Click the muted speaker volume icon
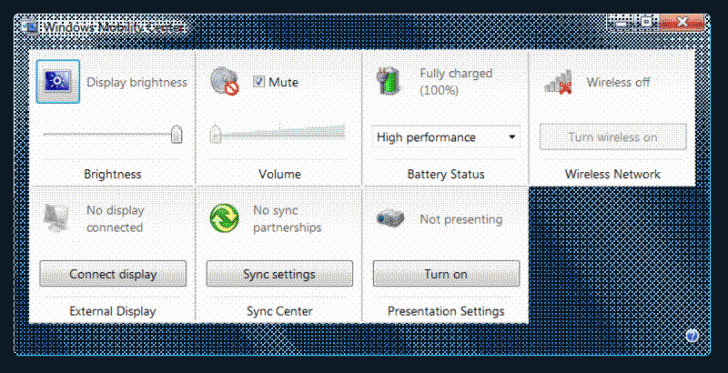This screenshot has height=373, width=728. tap(224, 81)
